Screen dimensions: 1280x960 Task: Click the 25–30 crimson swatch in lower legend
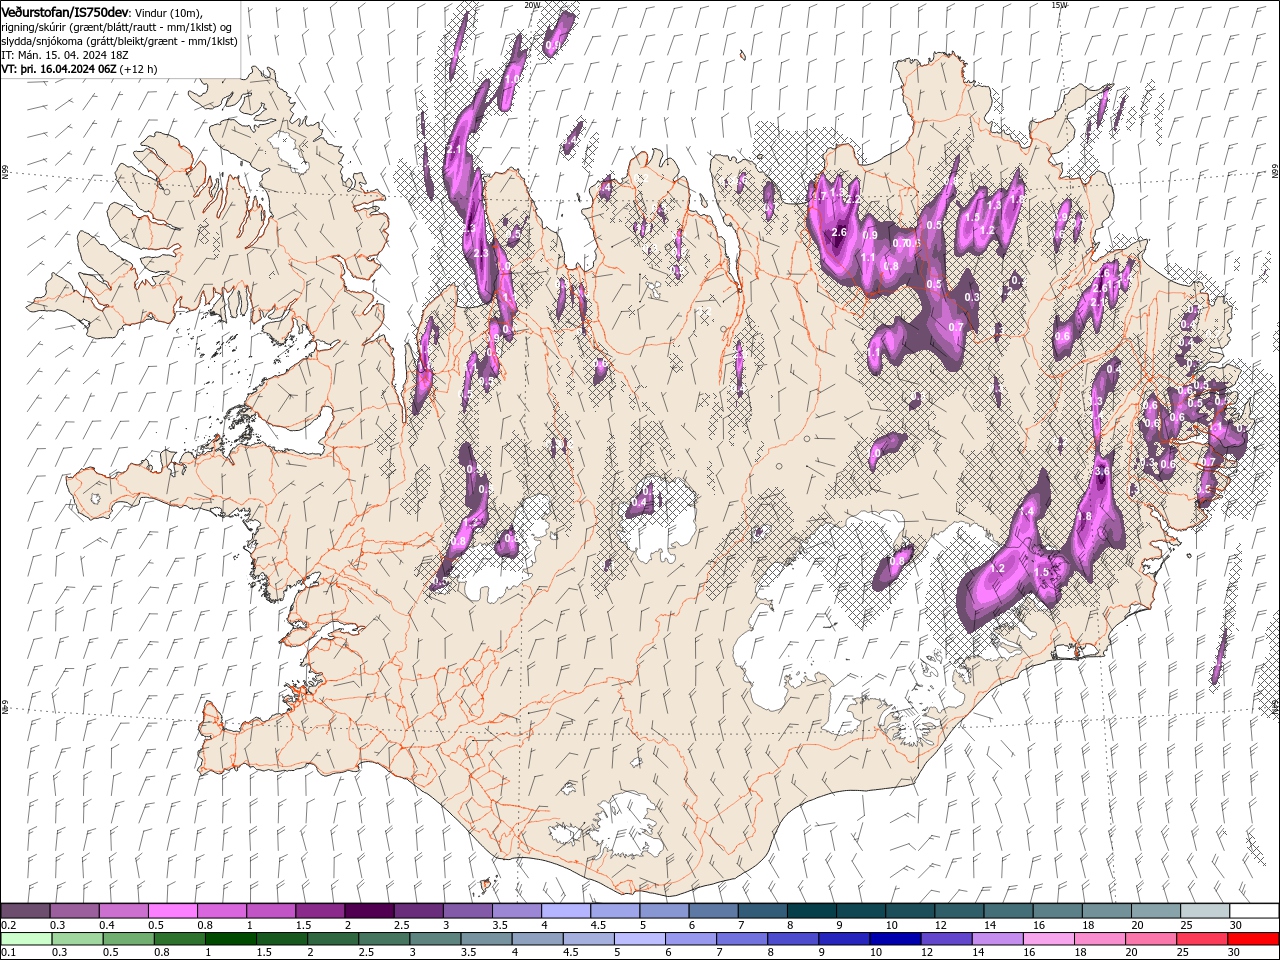(1202, 939)
